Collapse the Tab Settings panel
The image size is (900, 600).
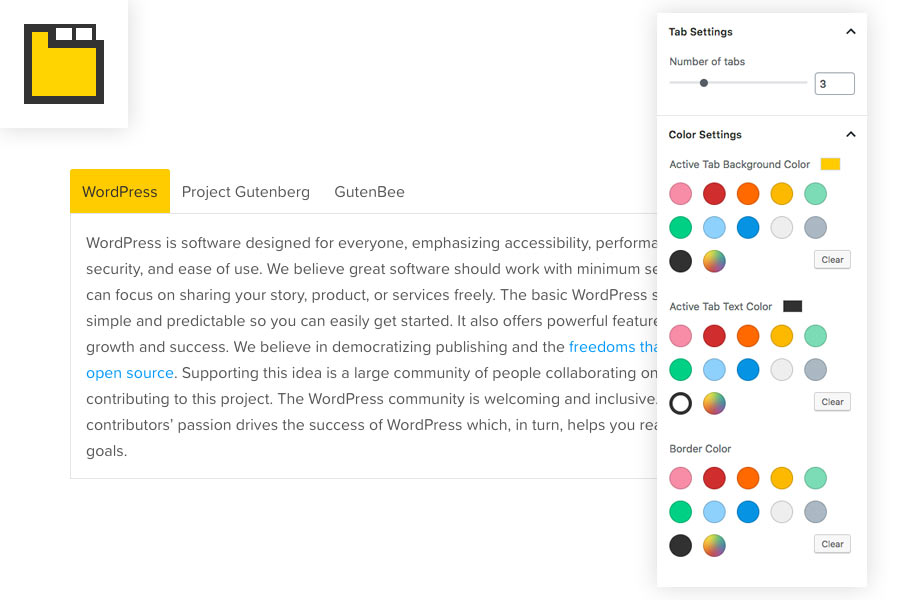851,31
